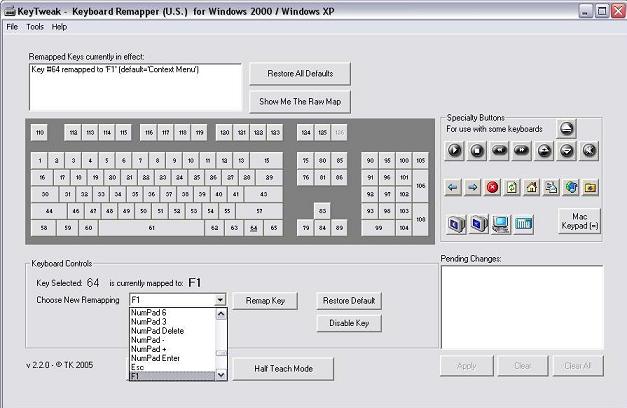Viewport: 627px width, 408px height.
Task: Select numeric keypad key 90
Action: [x=370, y=161]
